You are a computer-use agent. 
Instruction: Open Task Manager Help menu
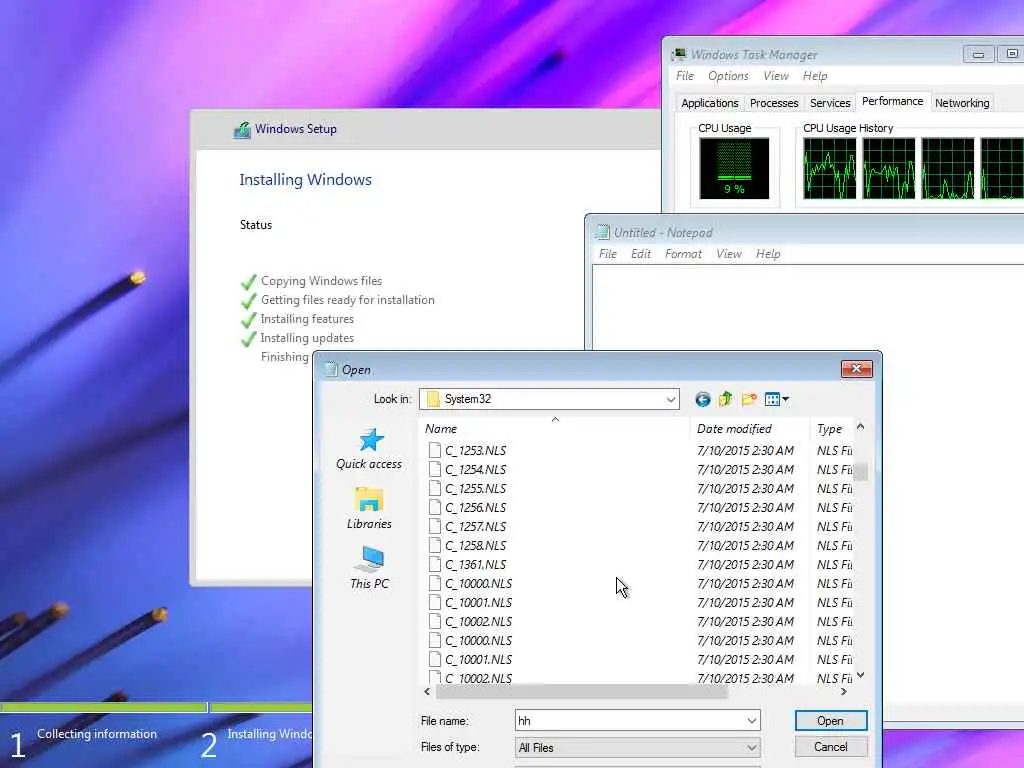click(815, 76)
